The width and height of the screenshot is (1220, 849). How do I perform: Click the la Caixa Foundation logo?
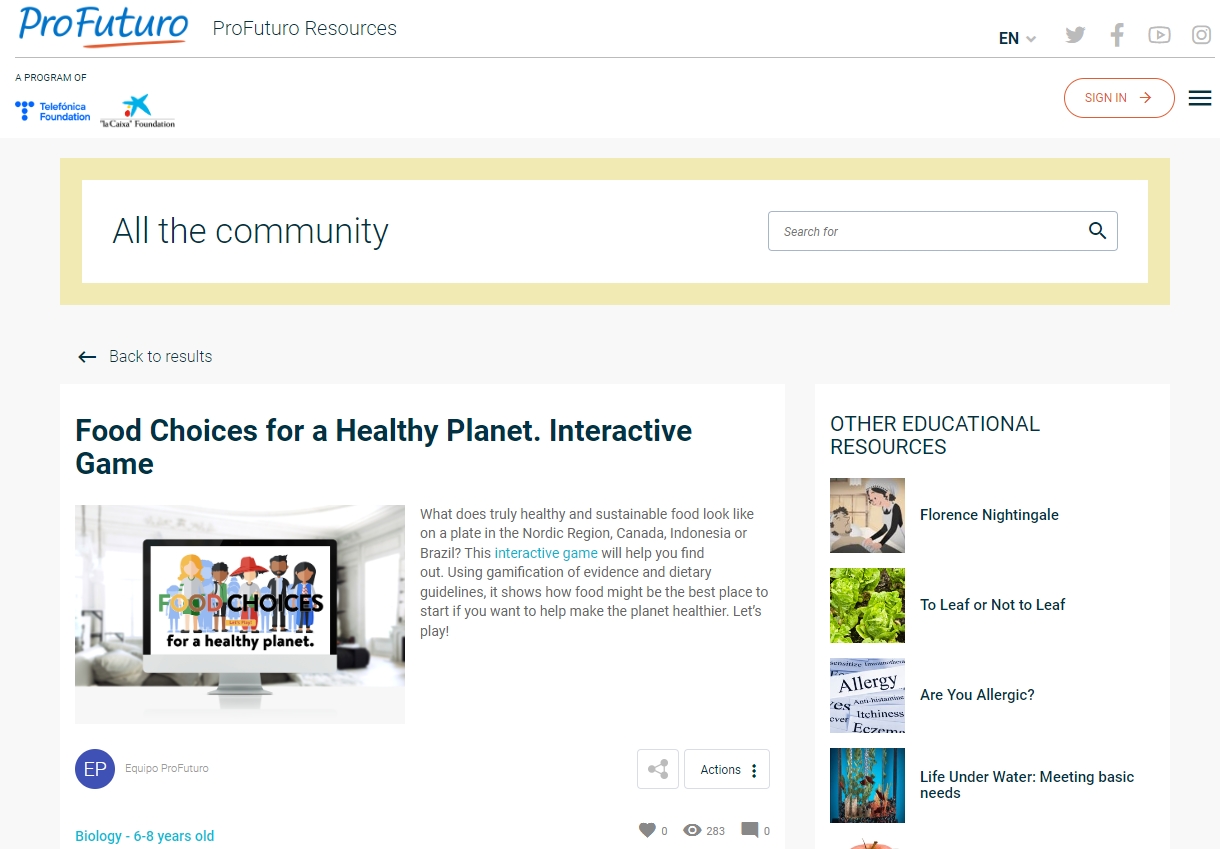pos(138,111)
